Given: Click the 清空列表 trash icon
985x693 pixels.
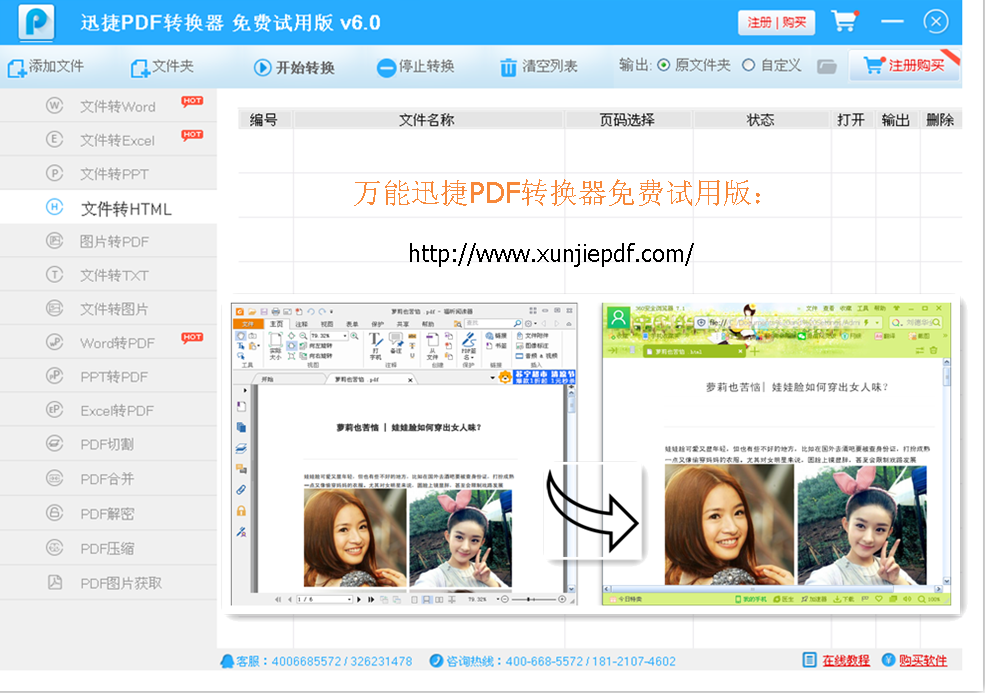Looking at the screenshot, I should click(x=508, y=67).
